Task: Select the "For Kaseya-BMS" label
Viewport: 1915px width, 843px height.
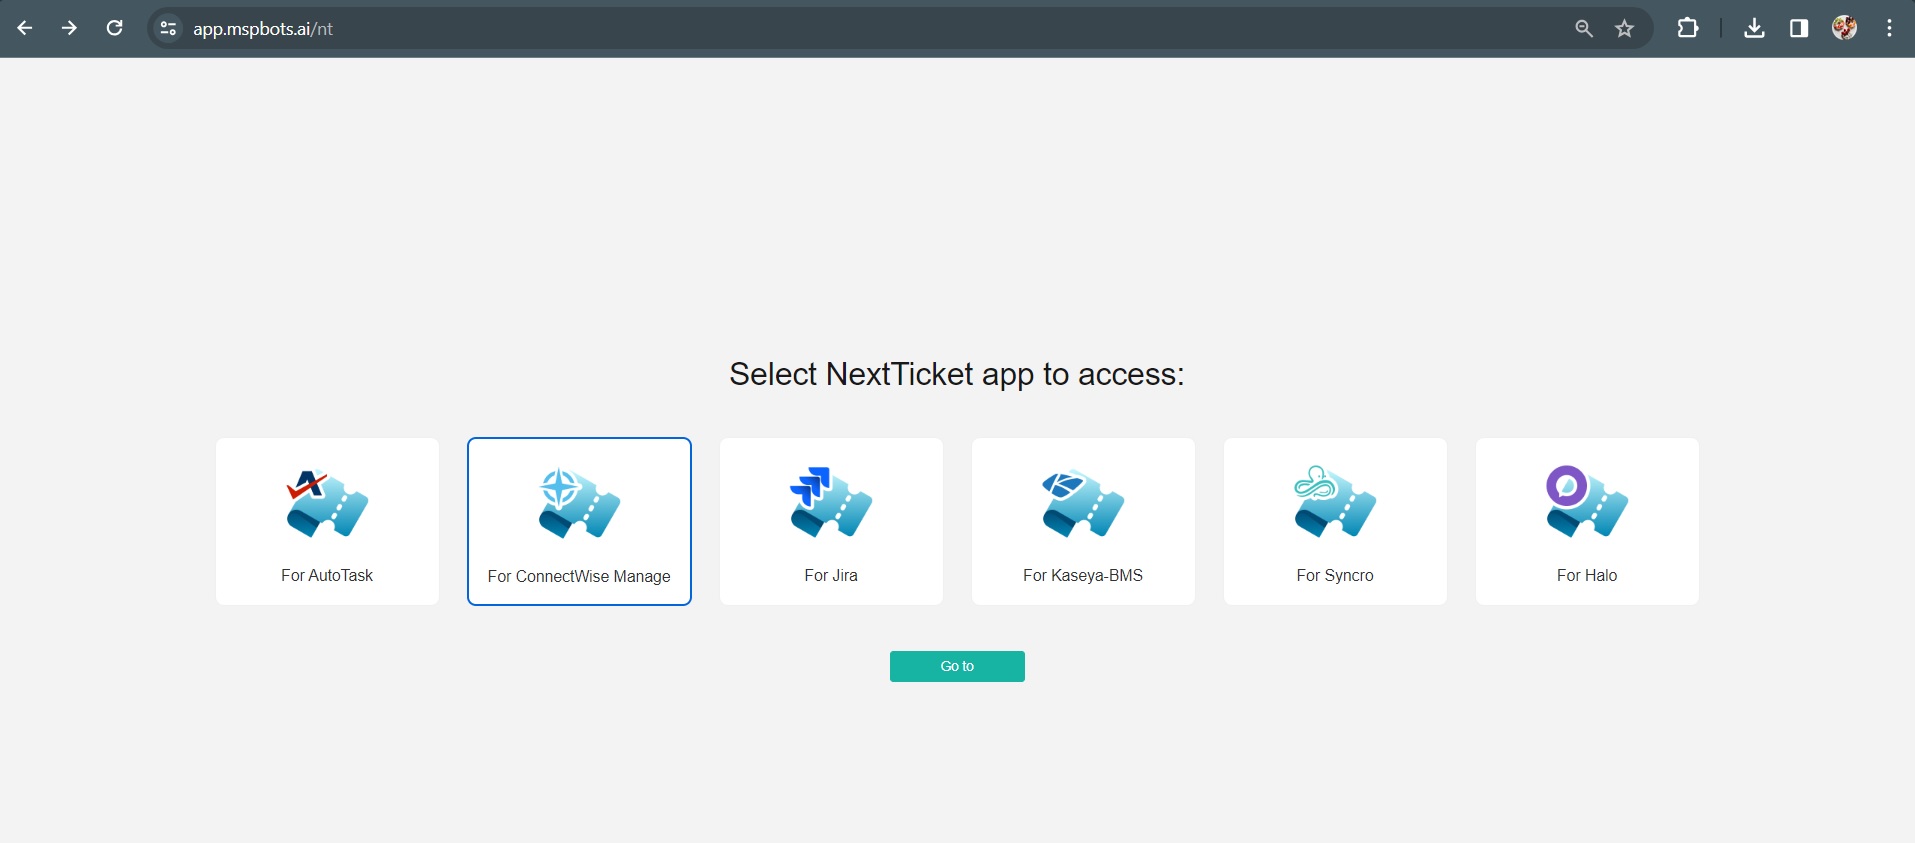Action: 1083,575
